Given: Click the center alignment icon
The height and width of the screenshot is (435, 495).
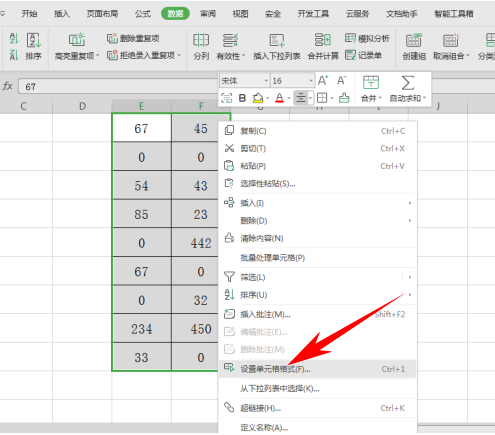Looking at the screenshot, I should (x=301, y=98).
